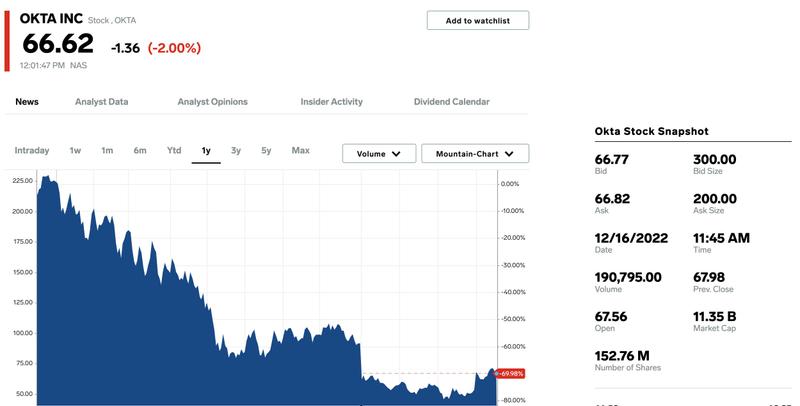800x406 pixels.
Task: Click the 66.77 Bid value
Action: [x=612, y=160]
